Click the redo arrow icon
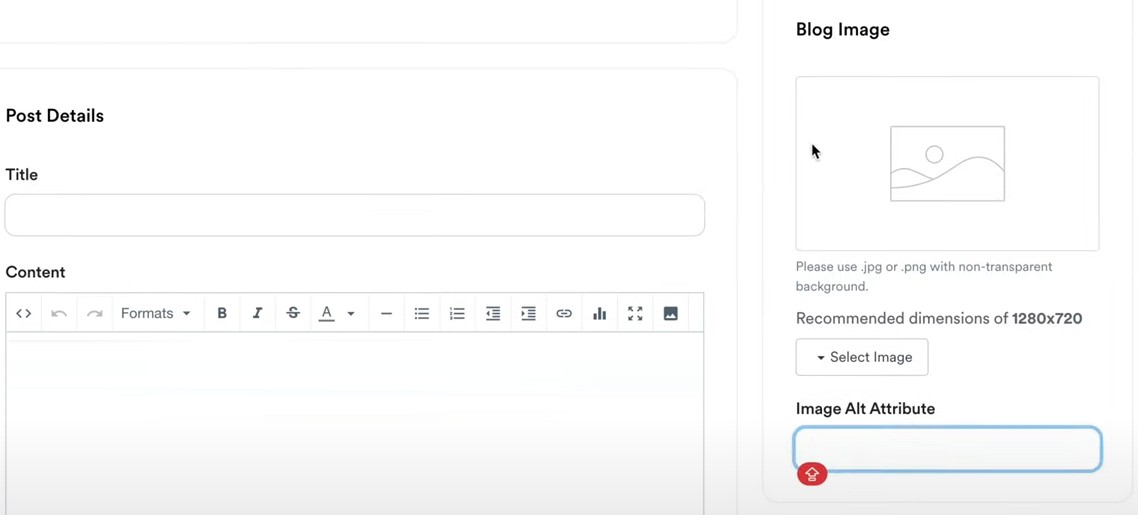 coord(94,313)
